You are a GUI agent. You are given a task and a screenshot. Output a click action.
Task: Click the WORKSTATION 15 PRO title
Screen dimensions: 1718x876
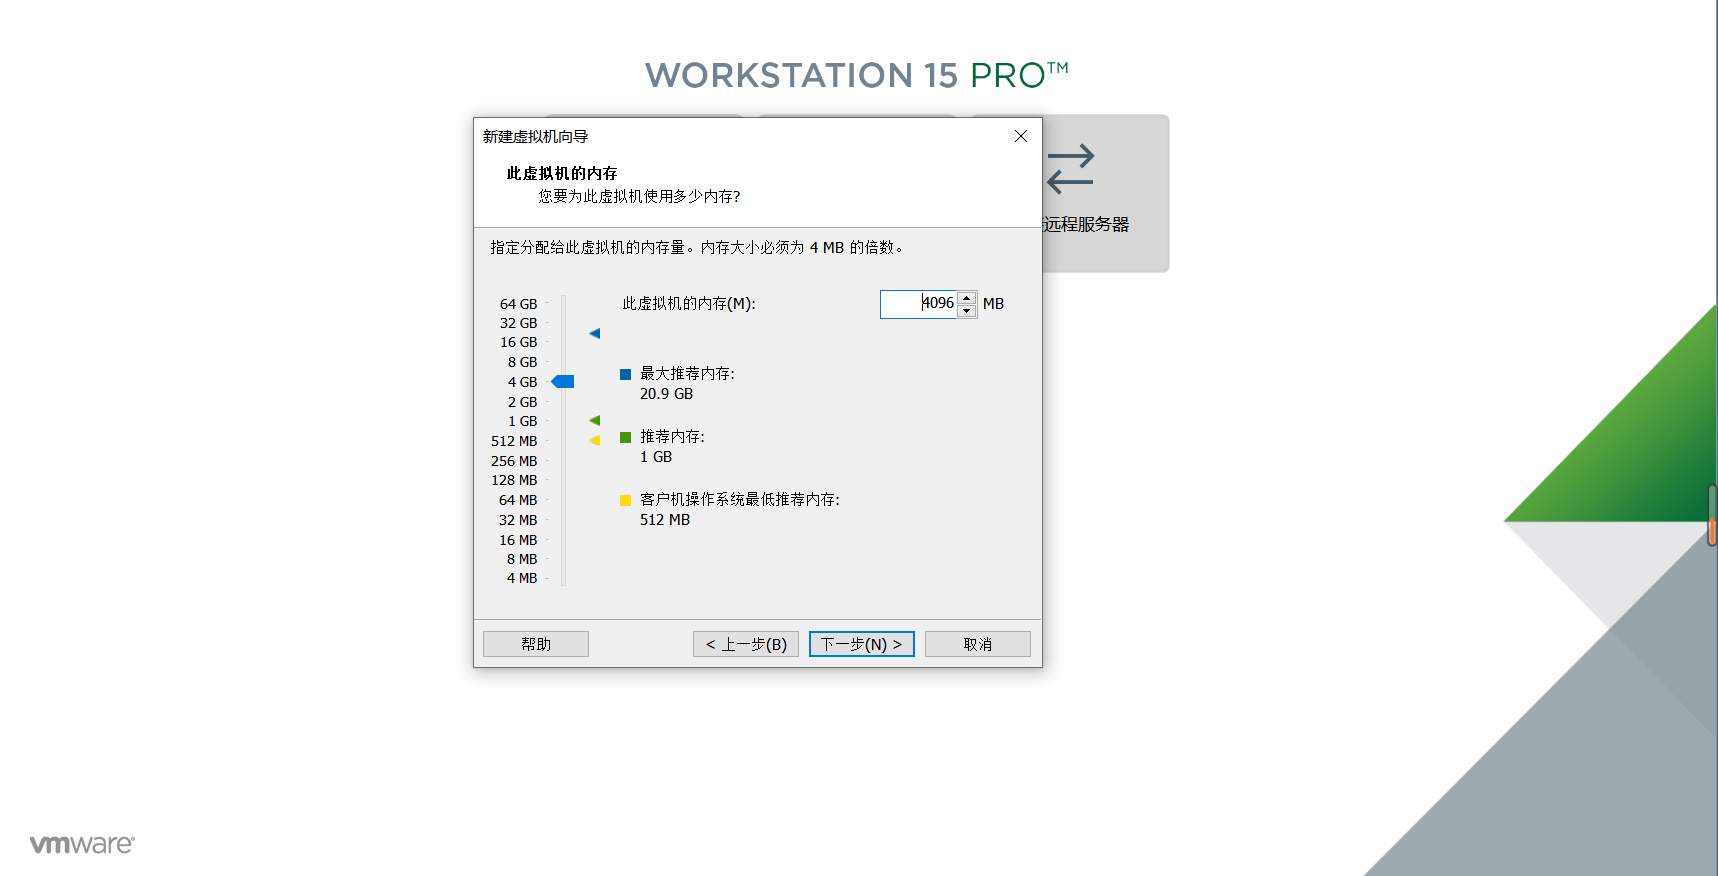click(x=857, y=75)
